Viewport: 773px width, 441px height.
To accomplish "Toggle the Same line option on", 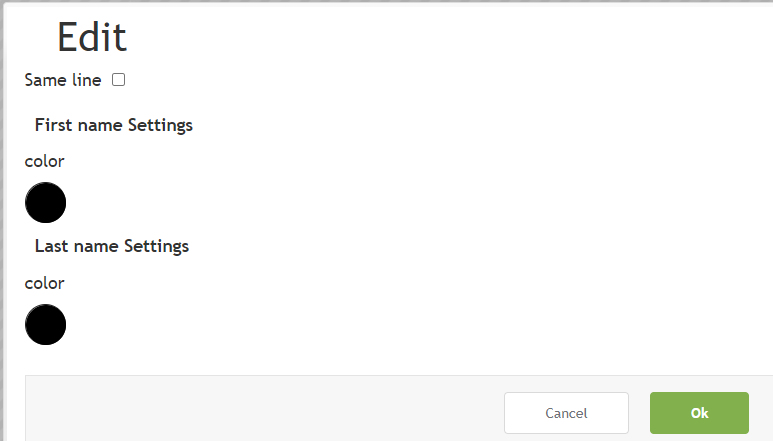I will [x=118, y=80].
